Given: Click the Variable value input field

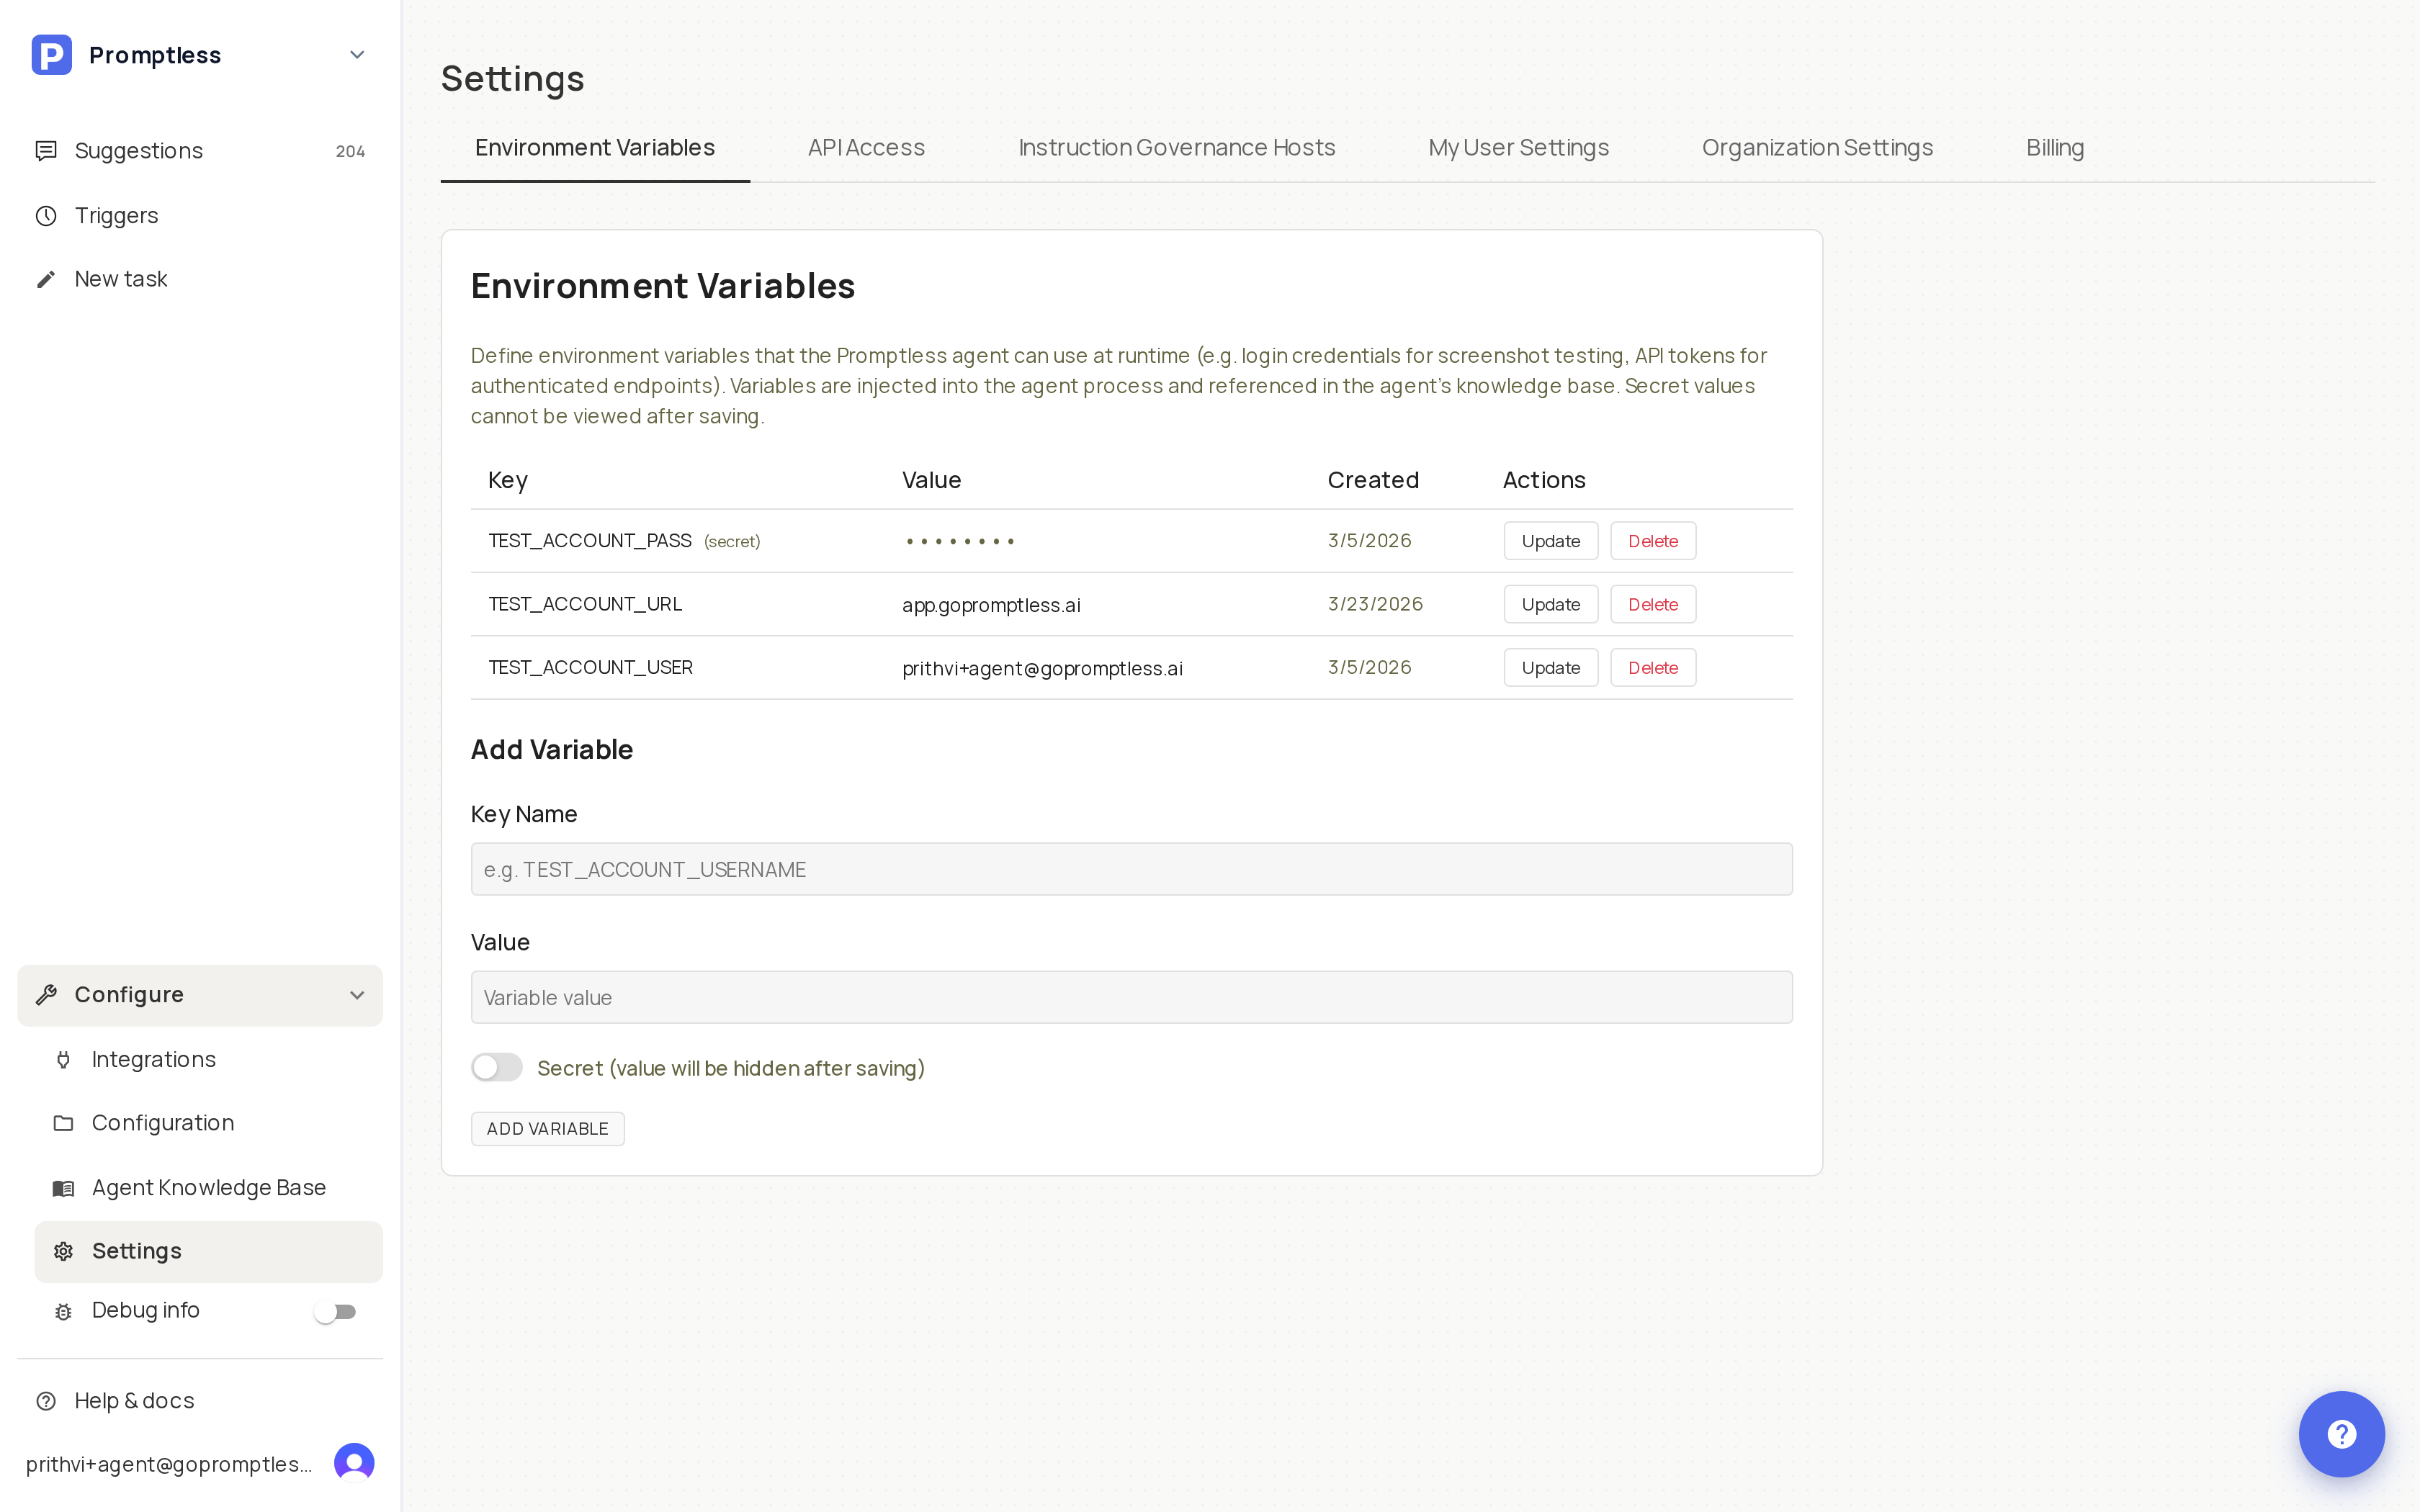Looking at the screenshot, I should 1131,997.
